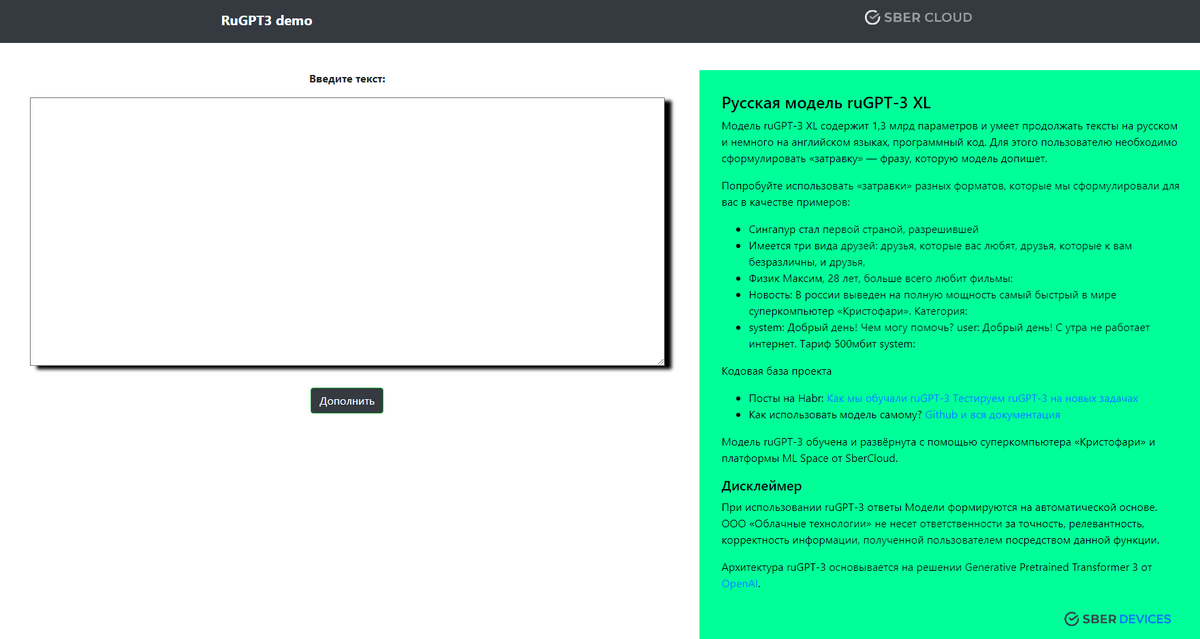Select the example 'Физик Максим, 28 лет' prompt
Image resolution: width=1200 pixels, height=639 pixels.
881,278
